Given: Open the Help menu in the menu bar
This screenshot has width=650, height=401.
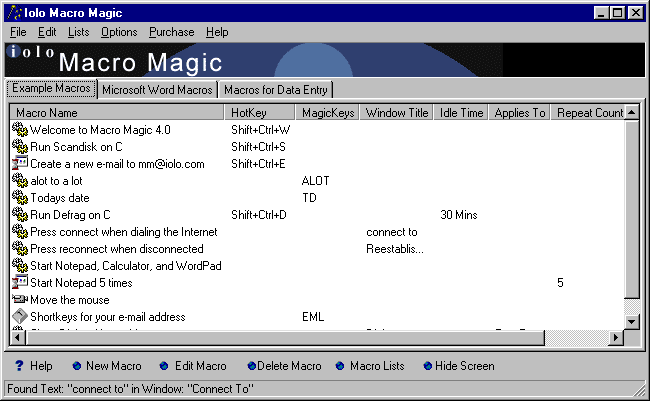Looking at the screenshot, I should point(217,32).
